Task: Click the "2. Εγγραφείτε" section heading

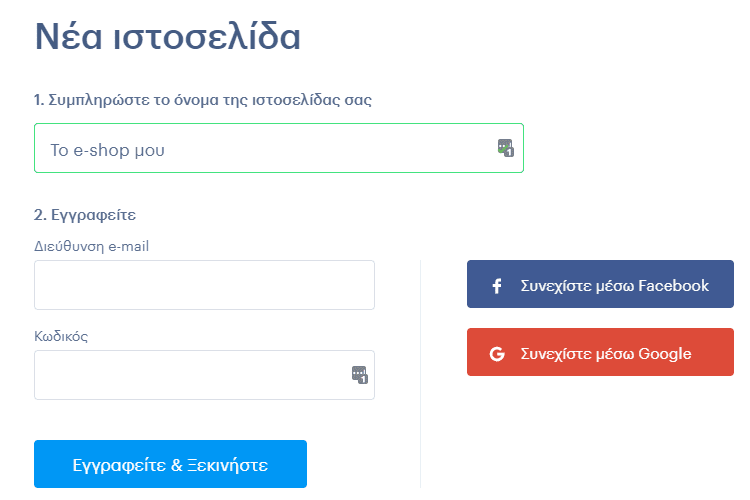Action: click(85, 215)
